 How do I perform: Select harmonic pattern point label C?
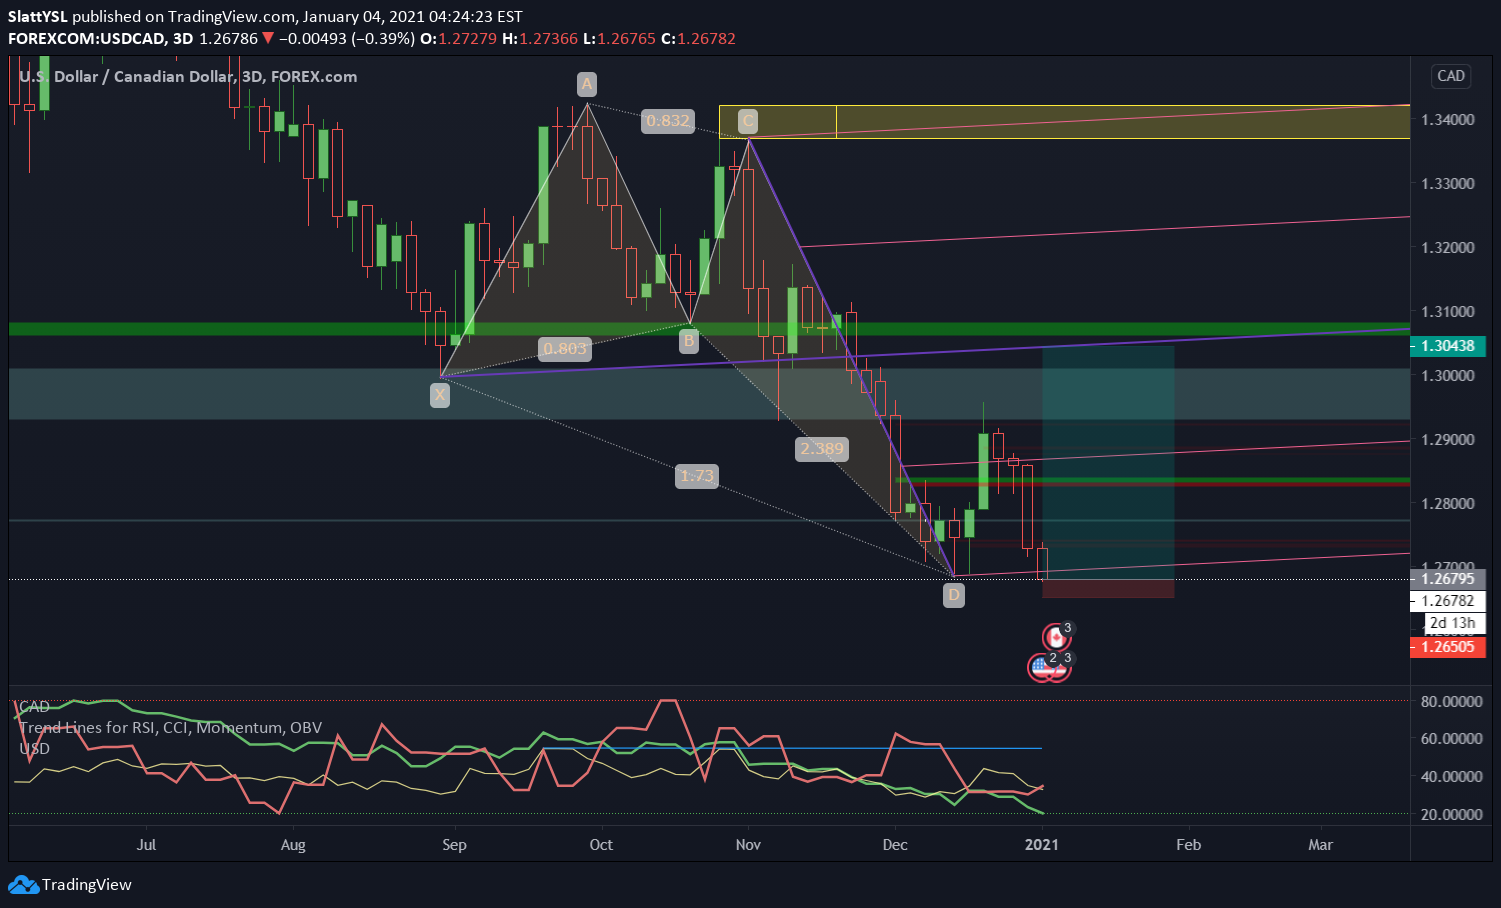pos(747,122)
